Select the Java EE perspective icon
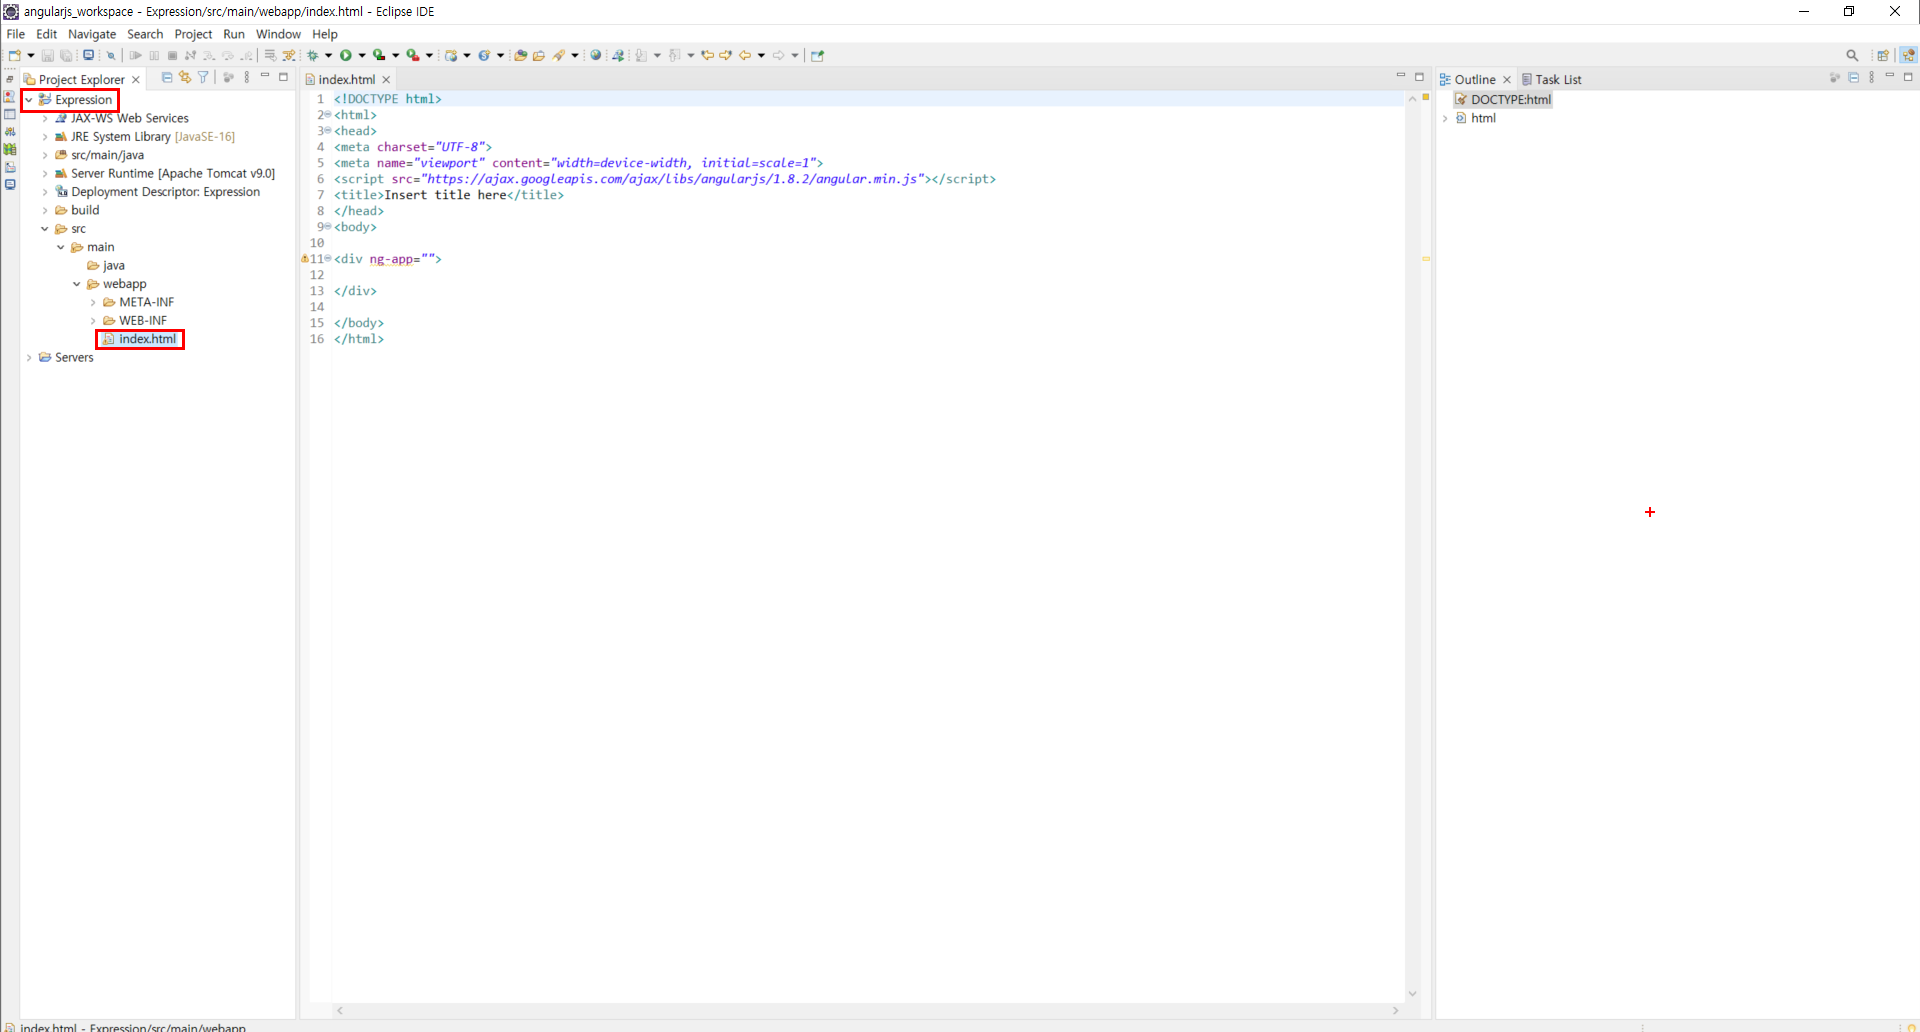This screenshot has width=1920, height=1032. point(1909,55)
